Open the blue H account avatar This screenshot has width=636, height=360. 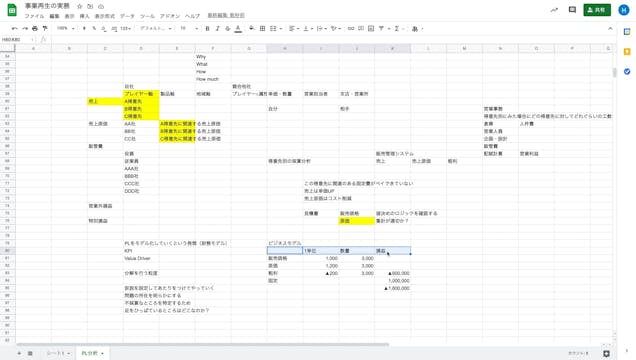click(x=624, y=10)
